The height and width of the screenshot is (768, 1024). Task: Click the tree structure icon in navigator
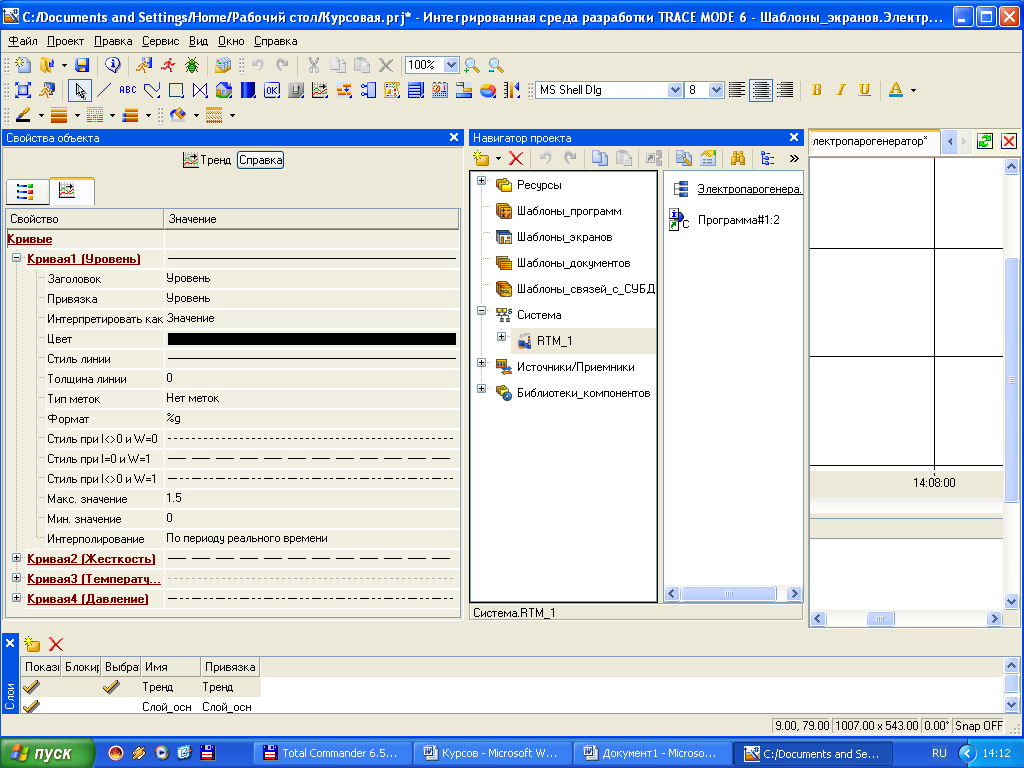[767, 158]
